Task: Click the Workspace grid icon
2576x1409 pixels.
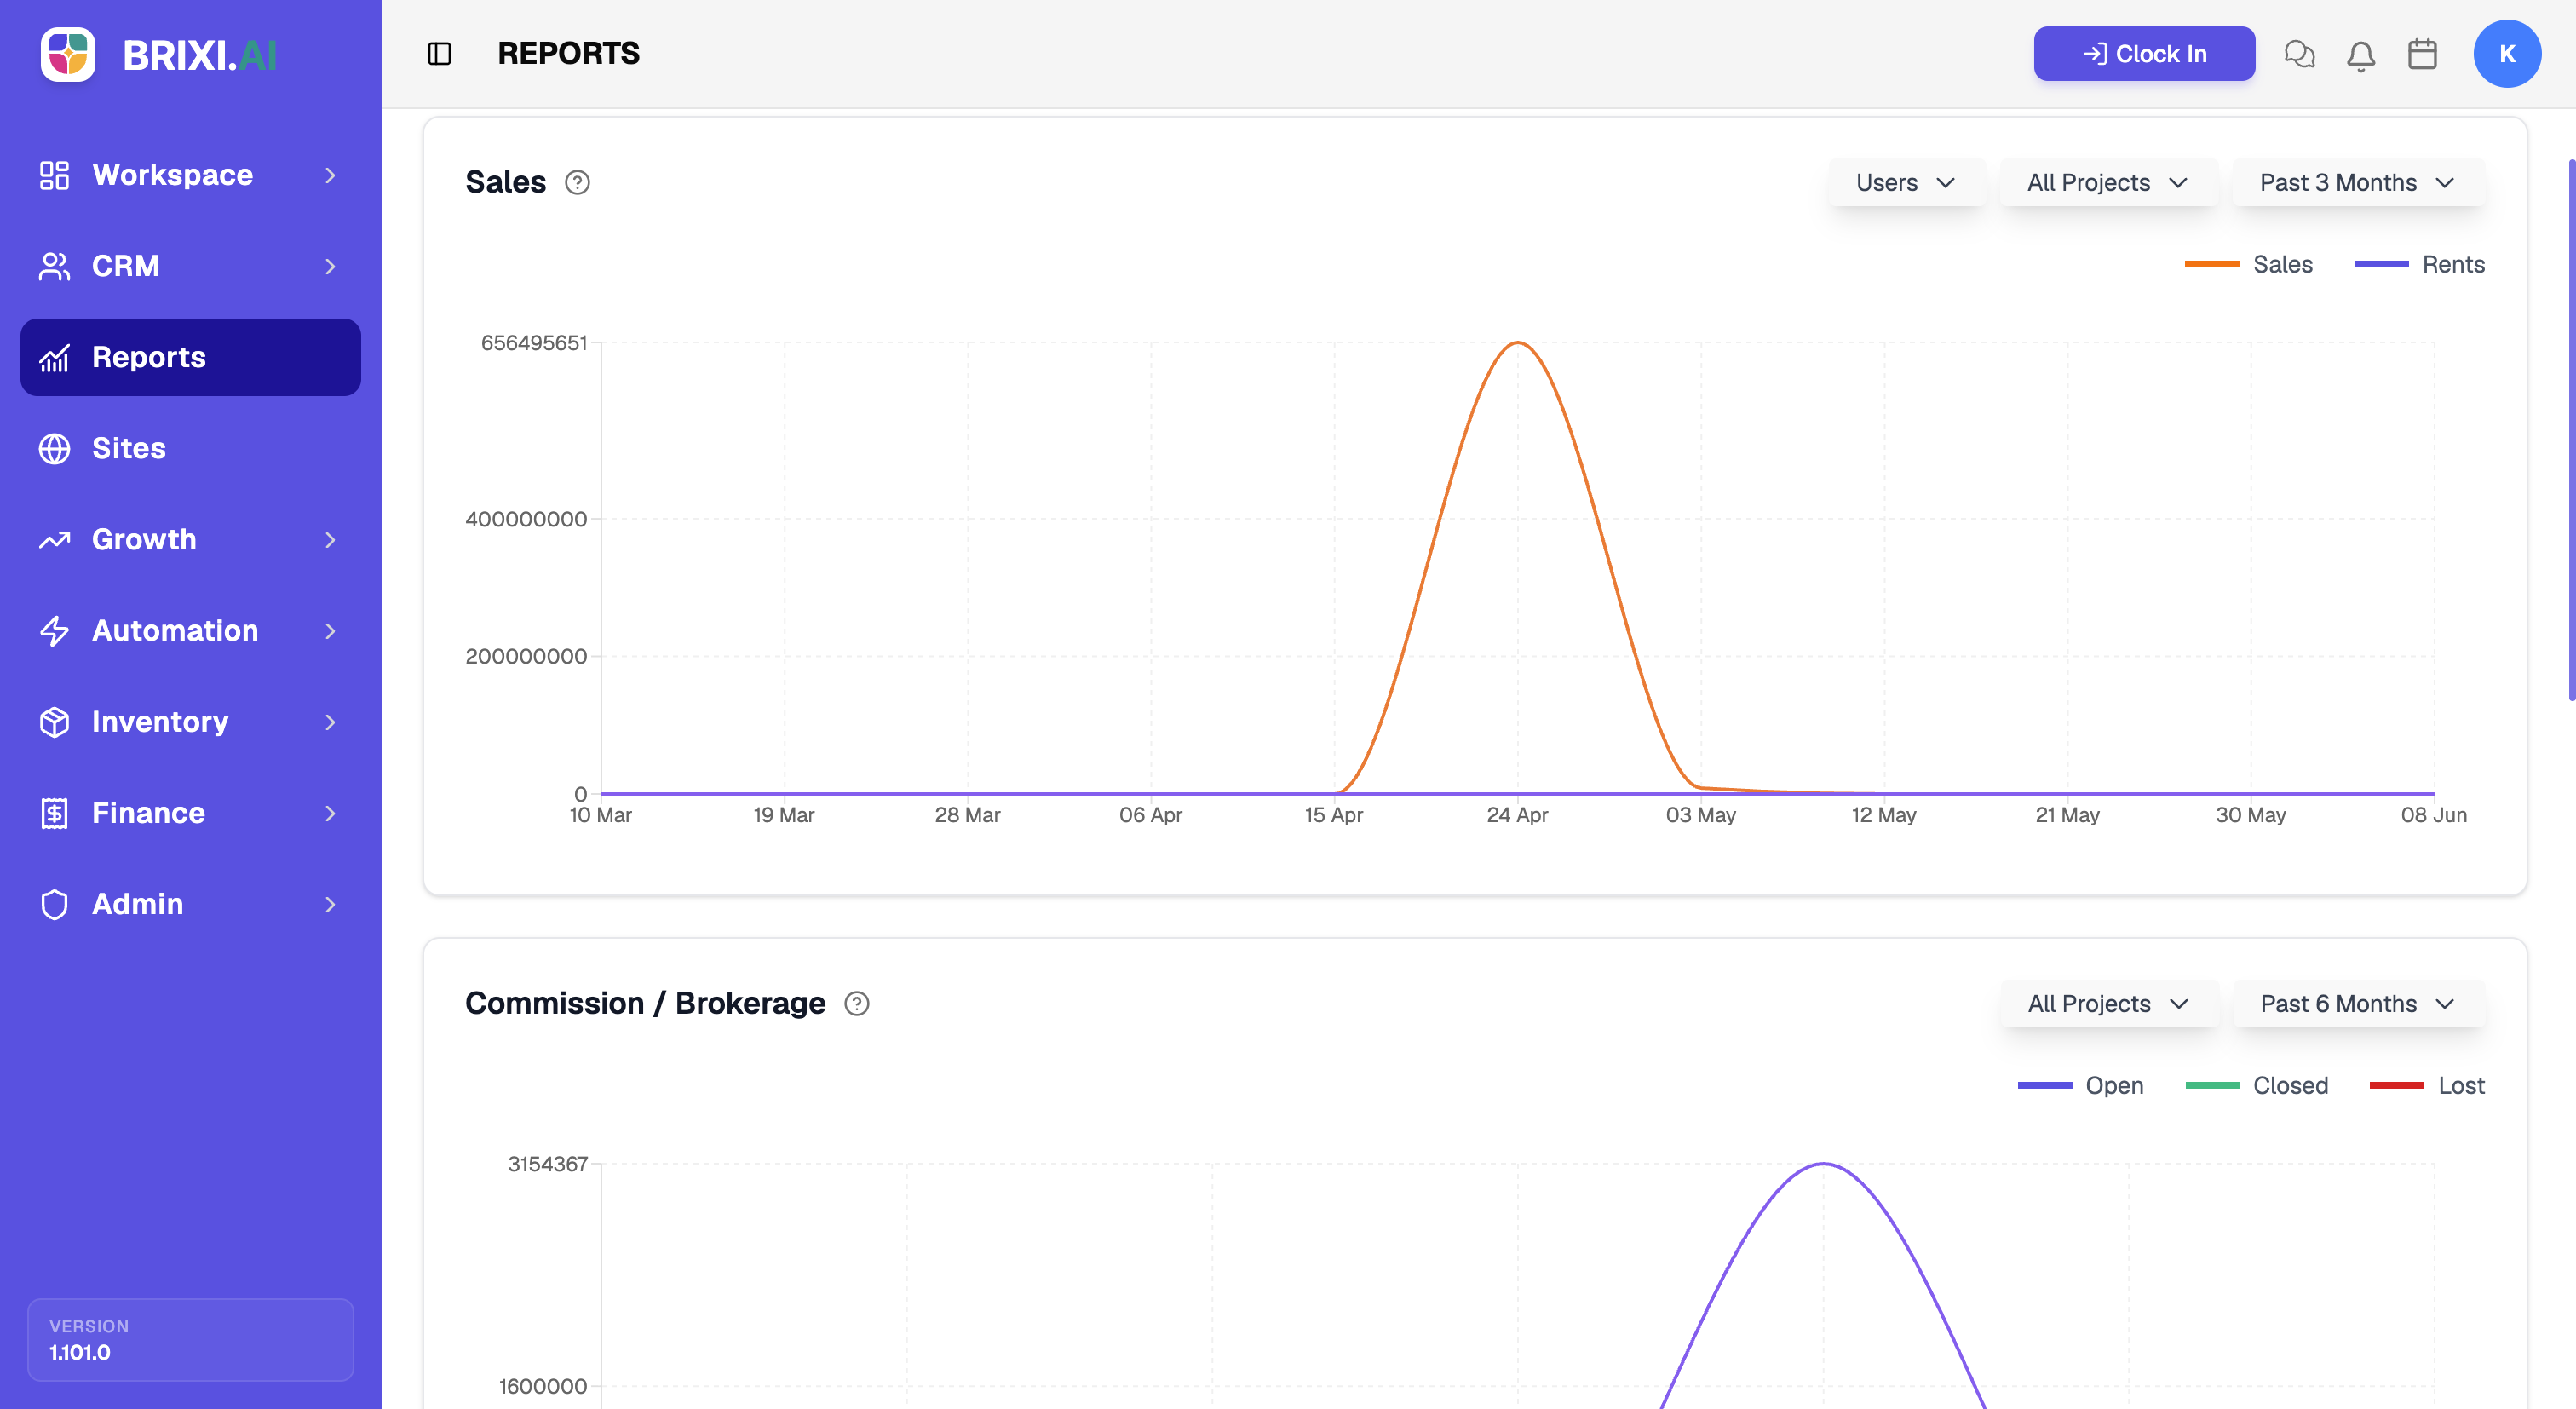Action: (54, 175)
